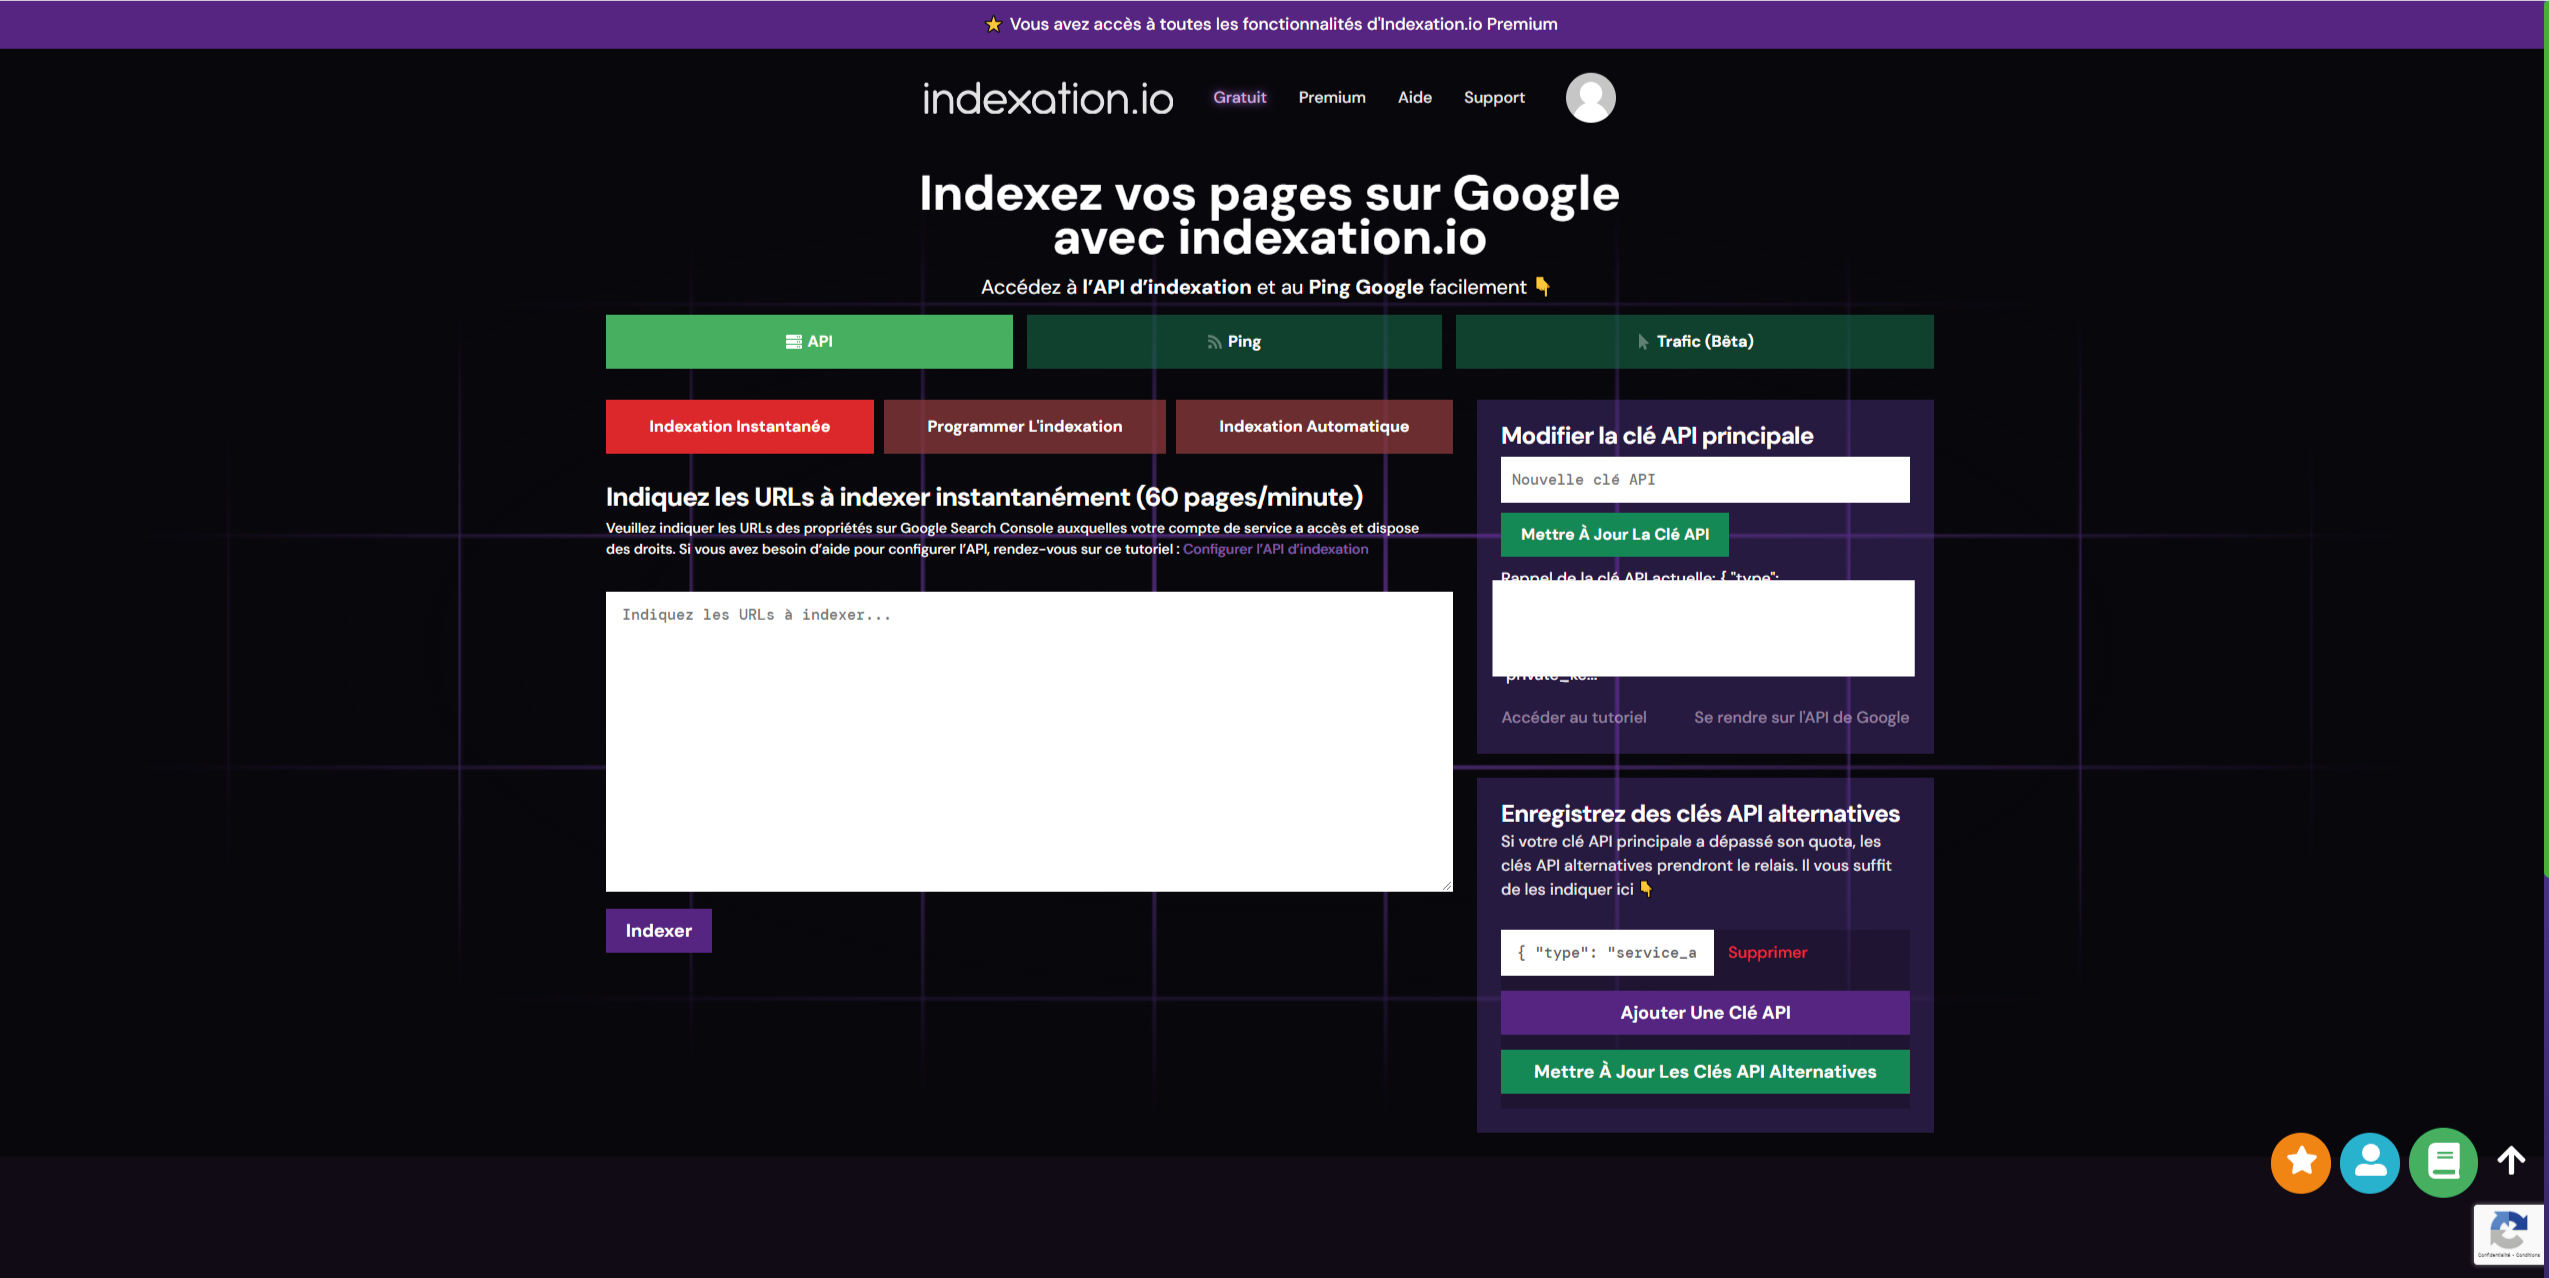
Task: Select Indexation Instantanée mode
Action: (x=739, y=427)
